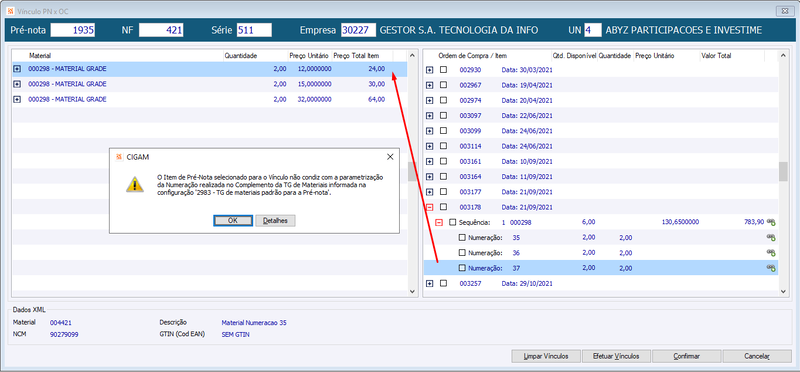Tick checkbox for order 003257
The width and height of the screenshot is (800, 372).
pos(443,283)
